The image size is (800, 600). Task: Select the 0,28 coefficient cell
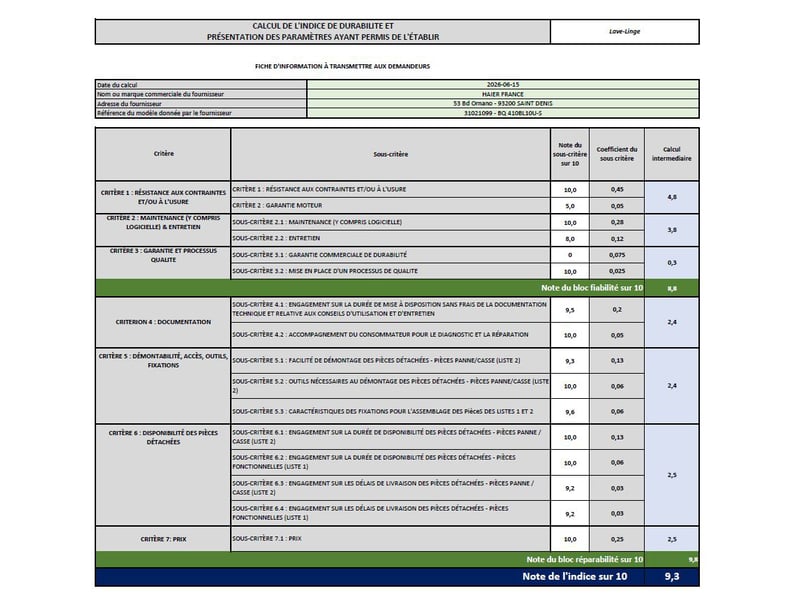617,222
